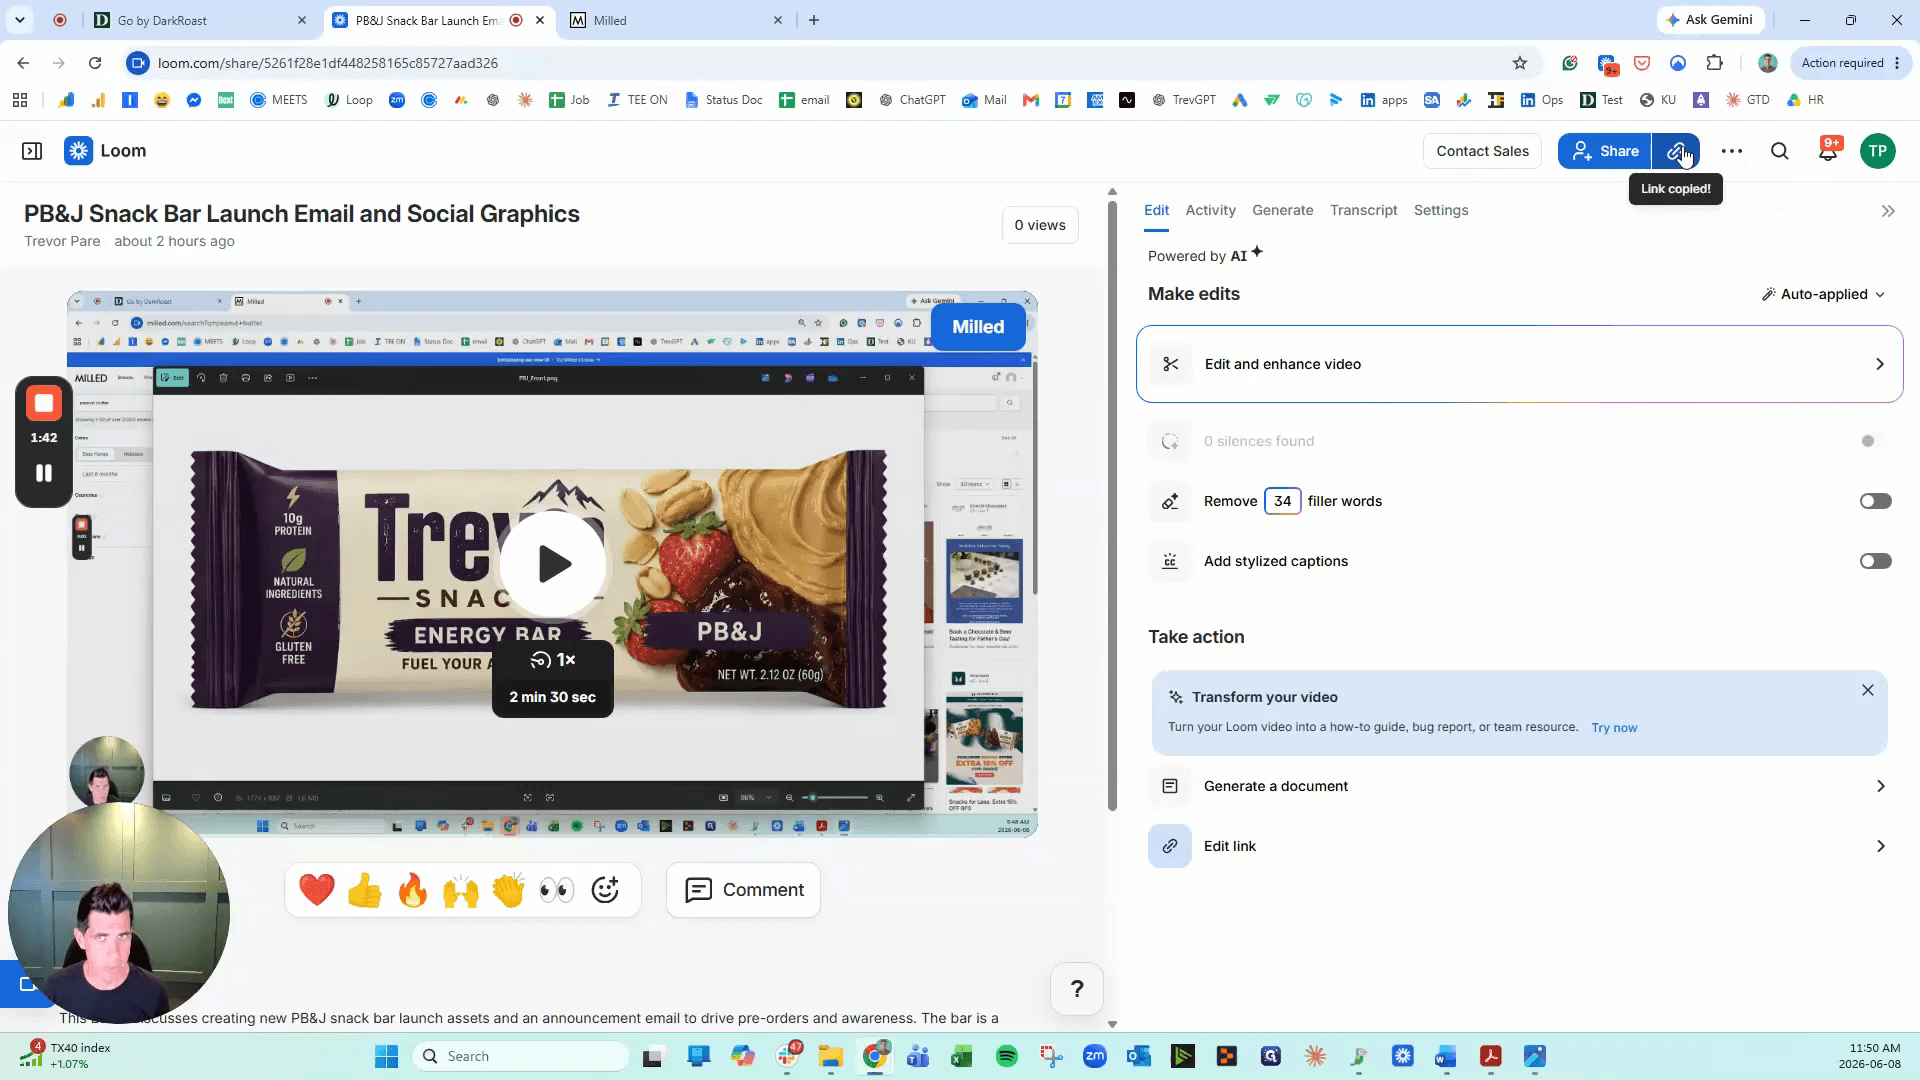Click the copy link icon beside Share
1920x1080 pixels.
pos(1676,151)
